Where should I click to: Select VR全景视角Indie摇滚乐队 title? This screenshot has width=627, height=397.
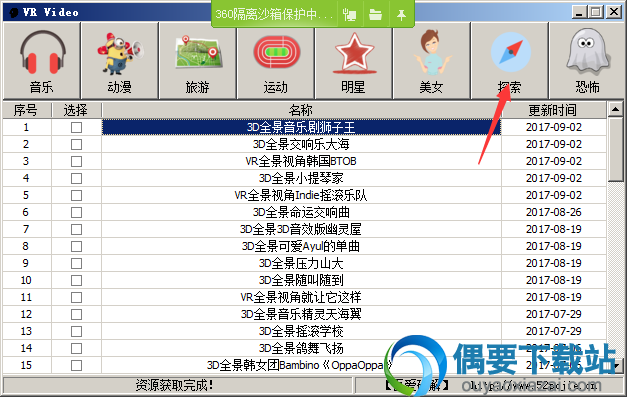(301, 196)
